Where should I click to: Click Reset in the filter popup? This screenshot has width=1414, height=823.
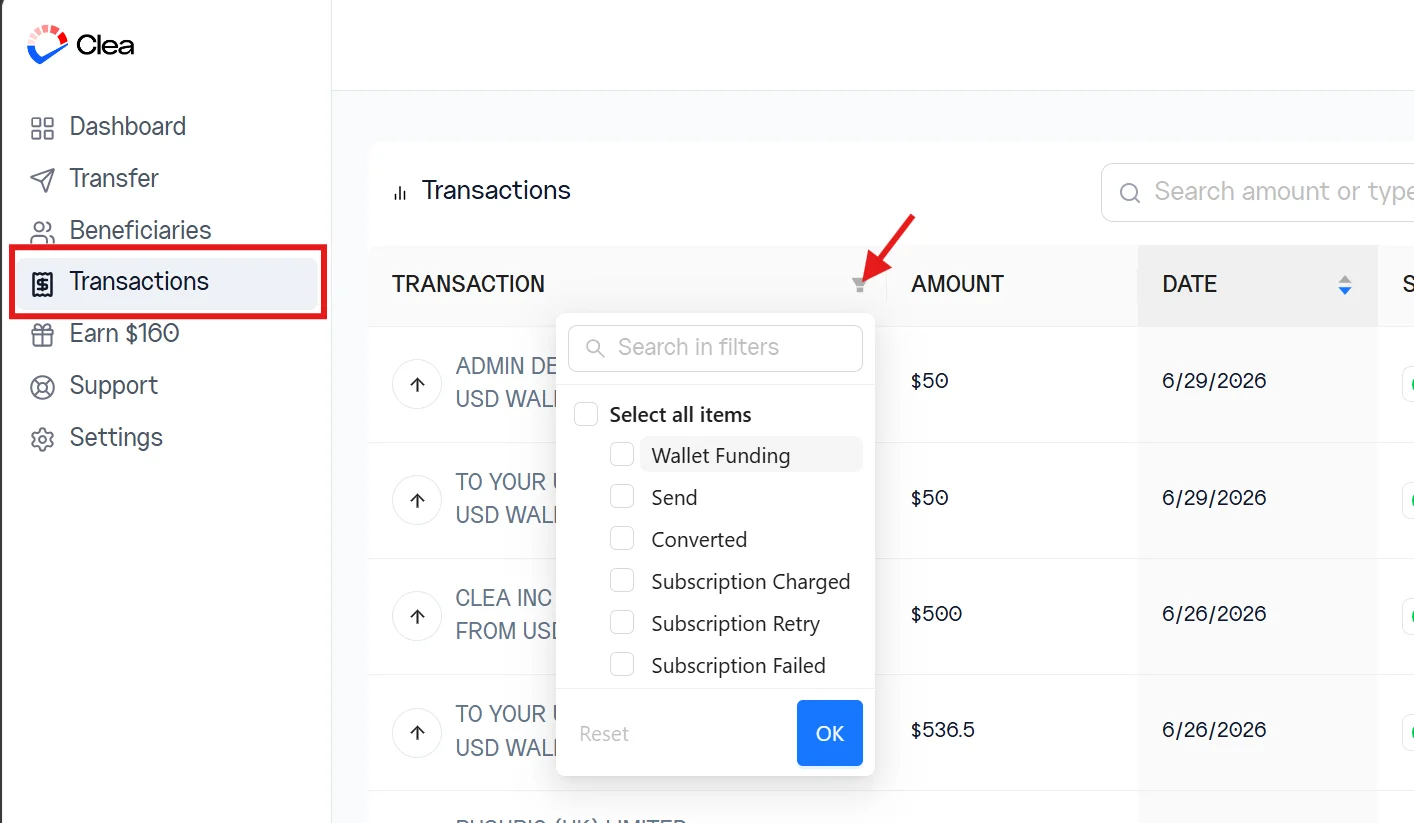pos(604,734)
